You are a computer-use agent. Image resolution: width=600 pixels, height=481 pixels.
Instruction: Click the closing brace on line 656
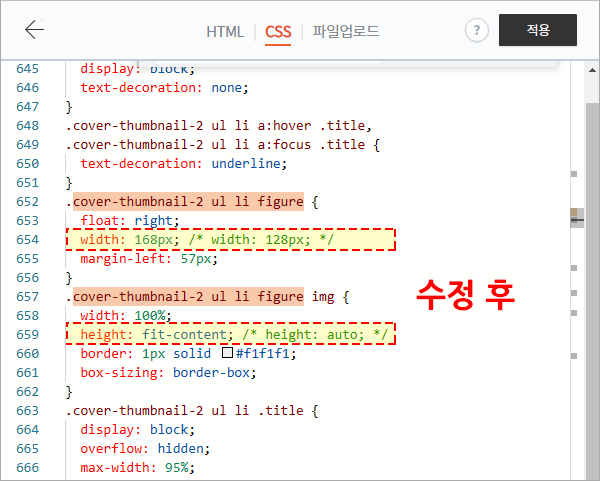tap(69, 278)
